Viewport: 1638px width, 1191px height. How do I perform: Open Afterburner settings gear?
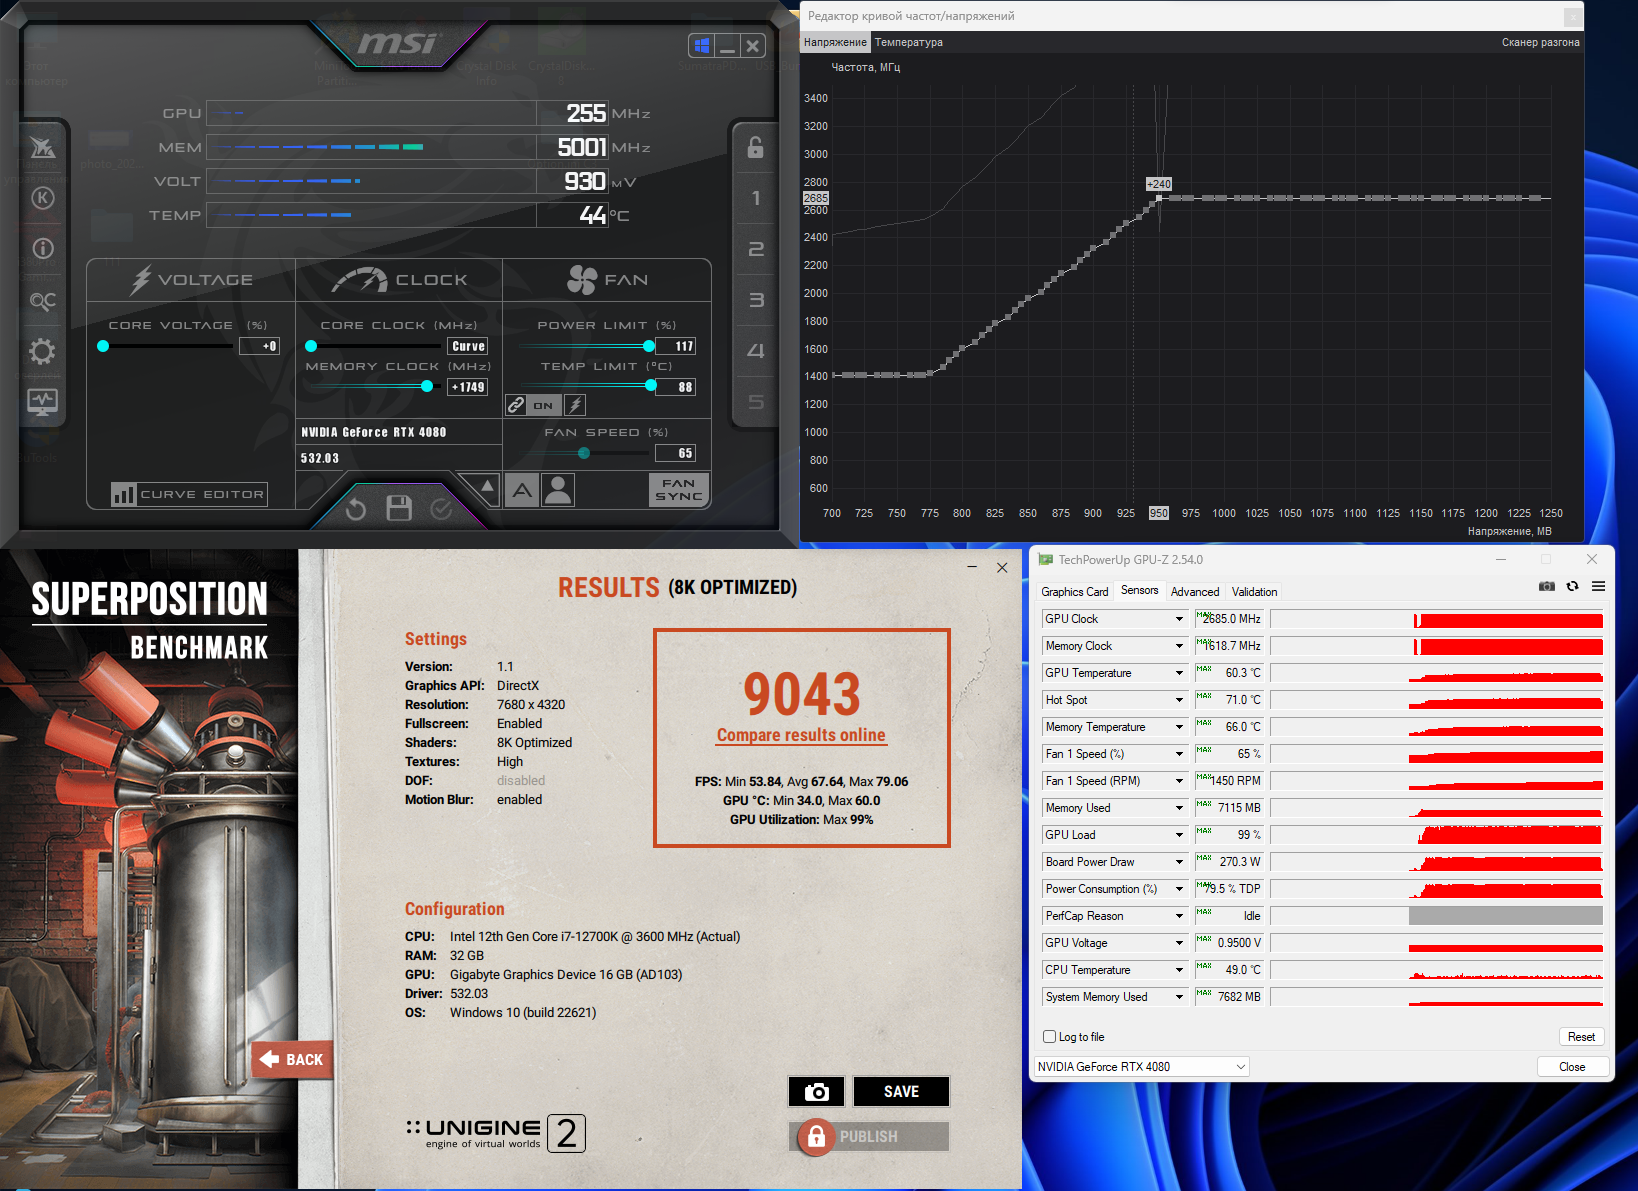42,351
